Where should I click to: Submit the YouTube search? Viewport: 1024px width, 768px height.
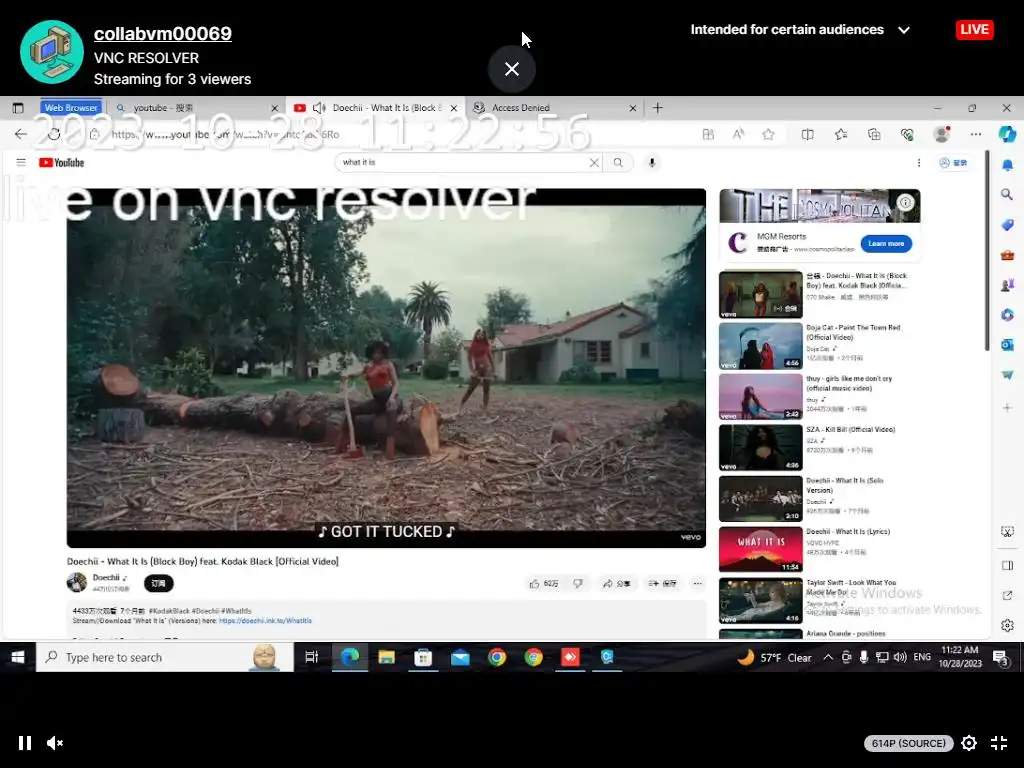[618, 163]
